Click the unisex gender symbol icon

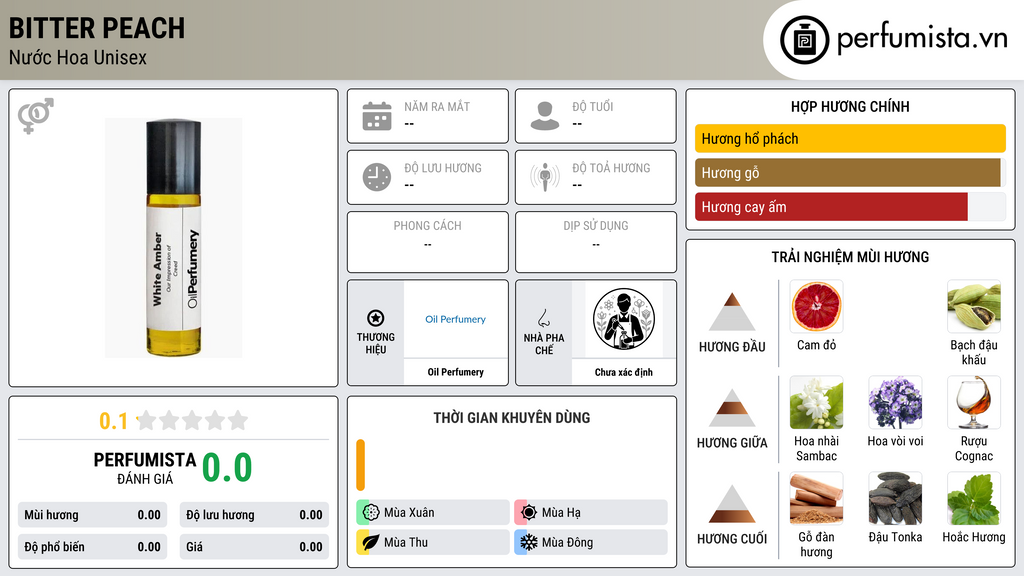[x=36, y=116]
